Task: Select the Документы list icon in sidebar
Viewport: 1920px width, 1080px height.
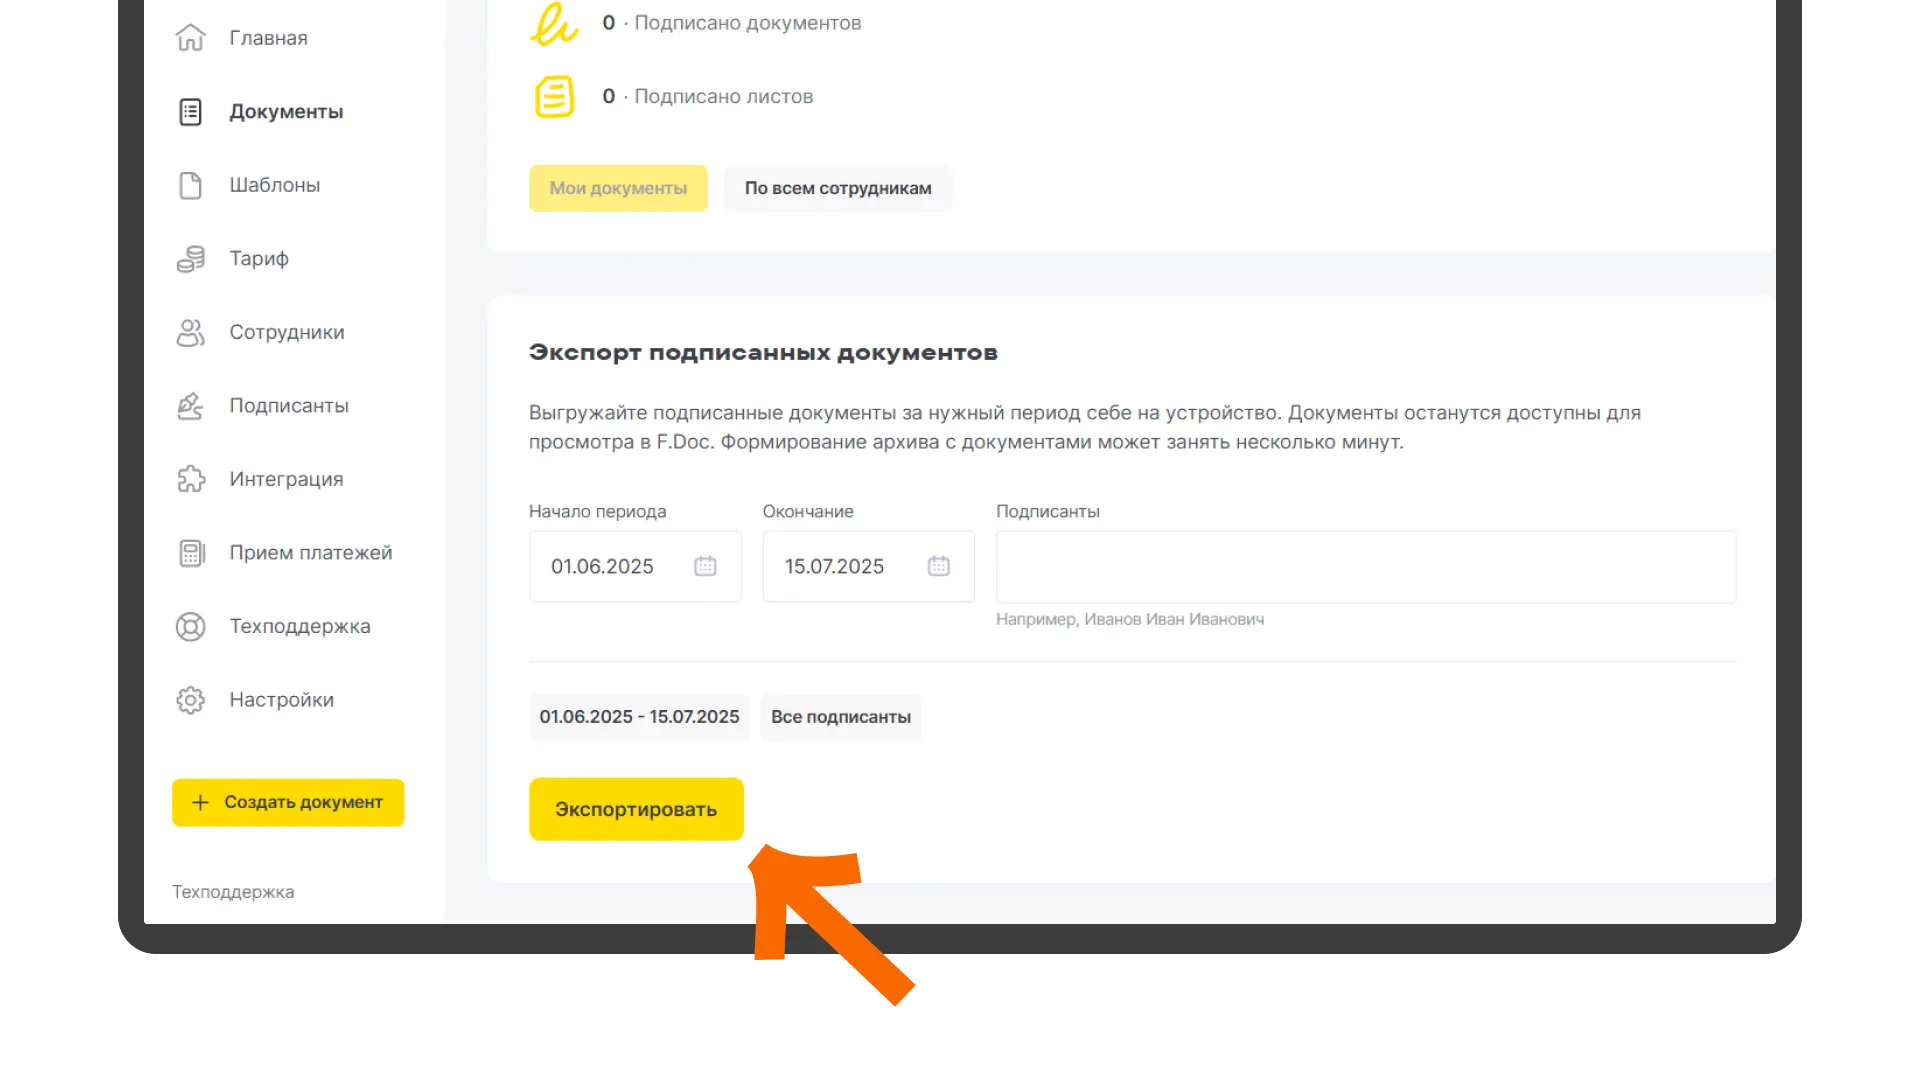Action: click(x=190, y=112)
